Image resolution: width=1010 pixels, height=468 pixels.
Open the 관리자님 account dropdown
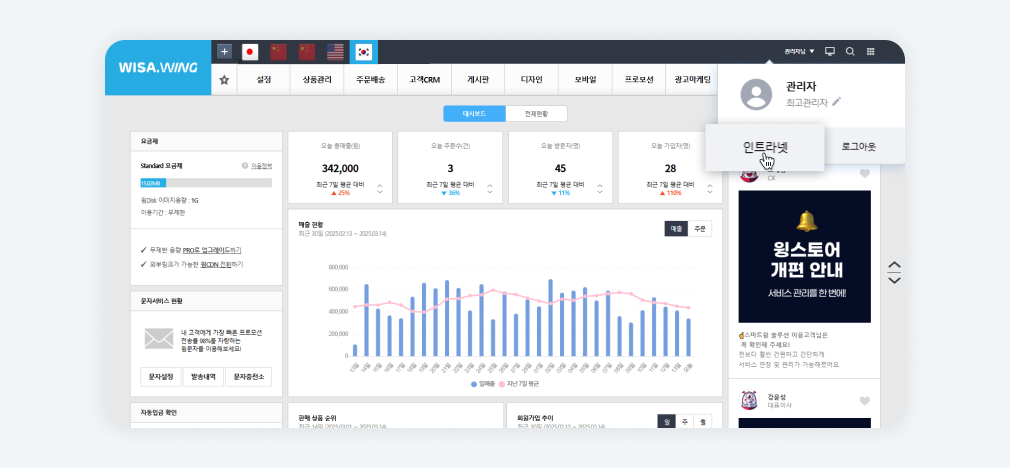click(x=799, y=51)
